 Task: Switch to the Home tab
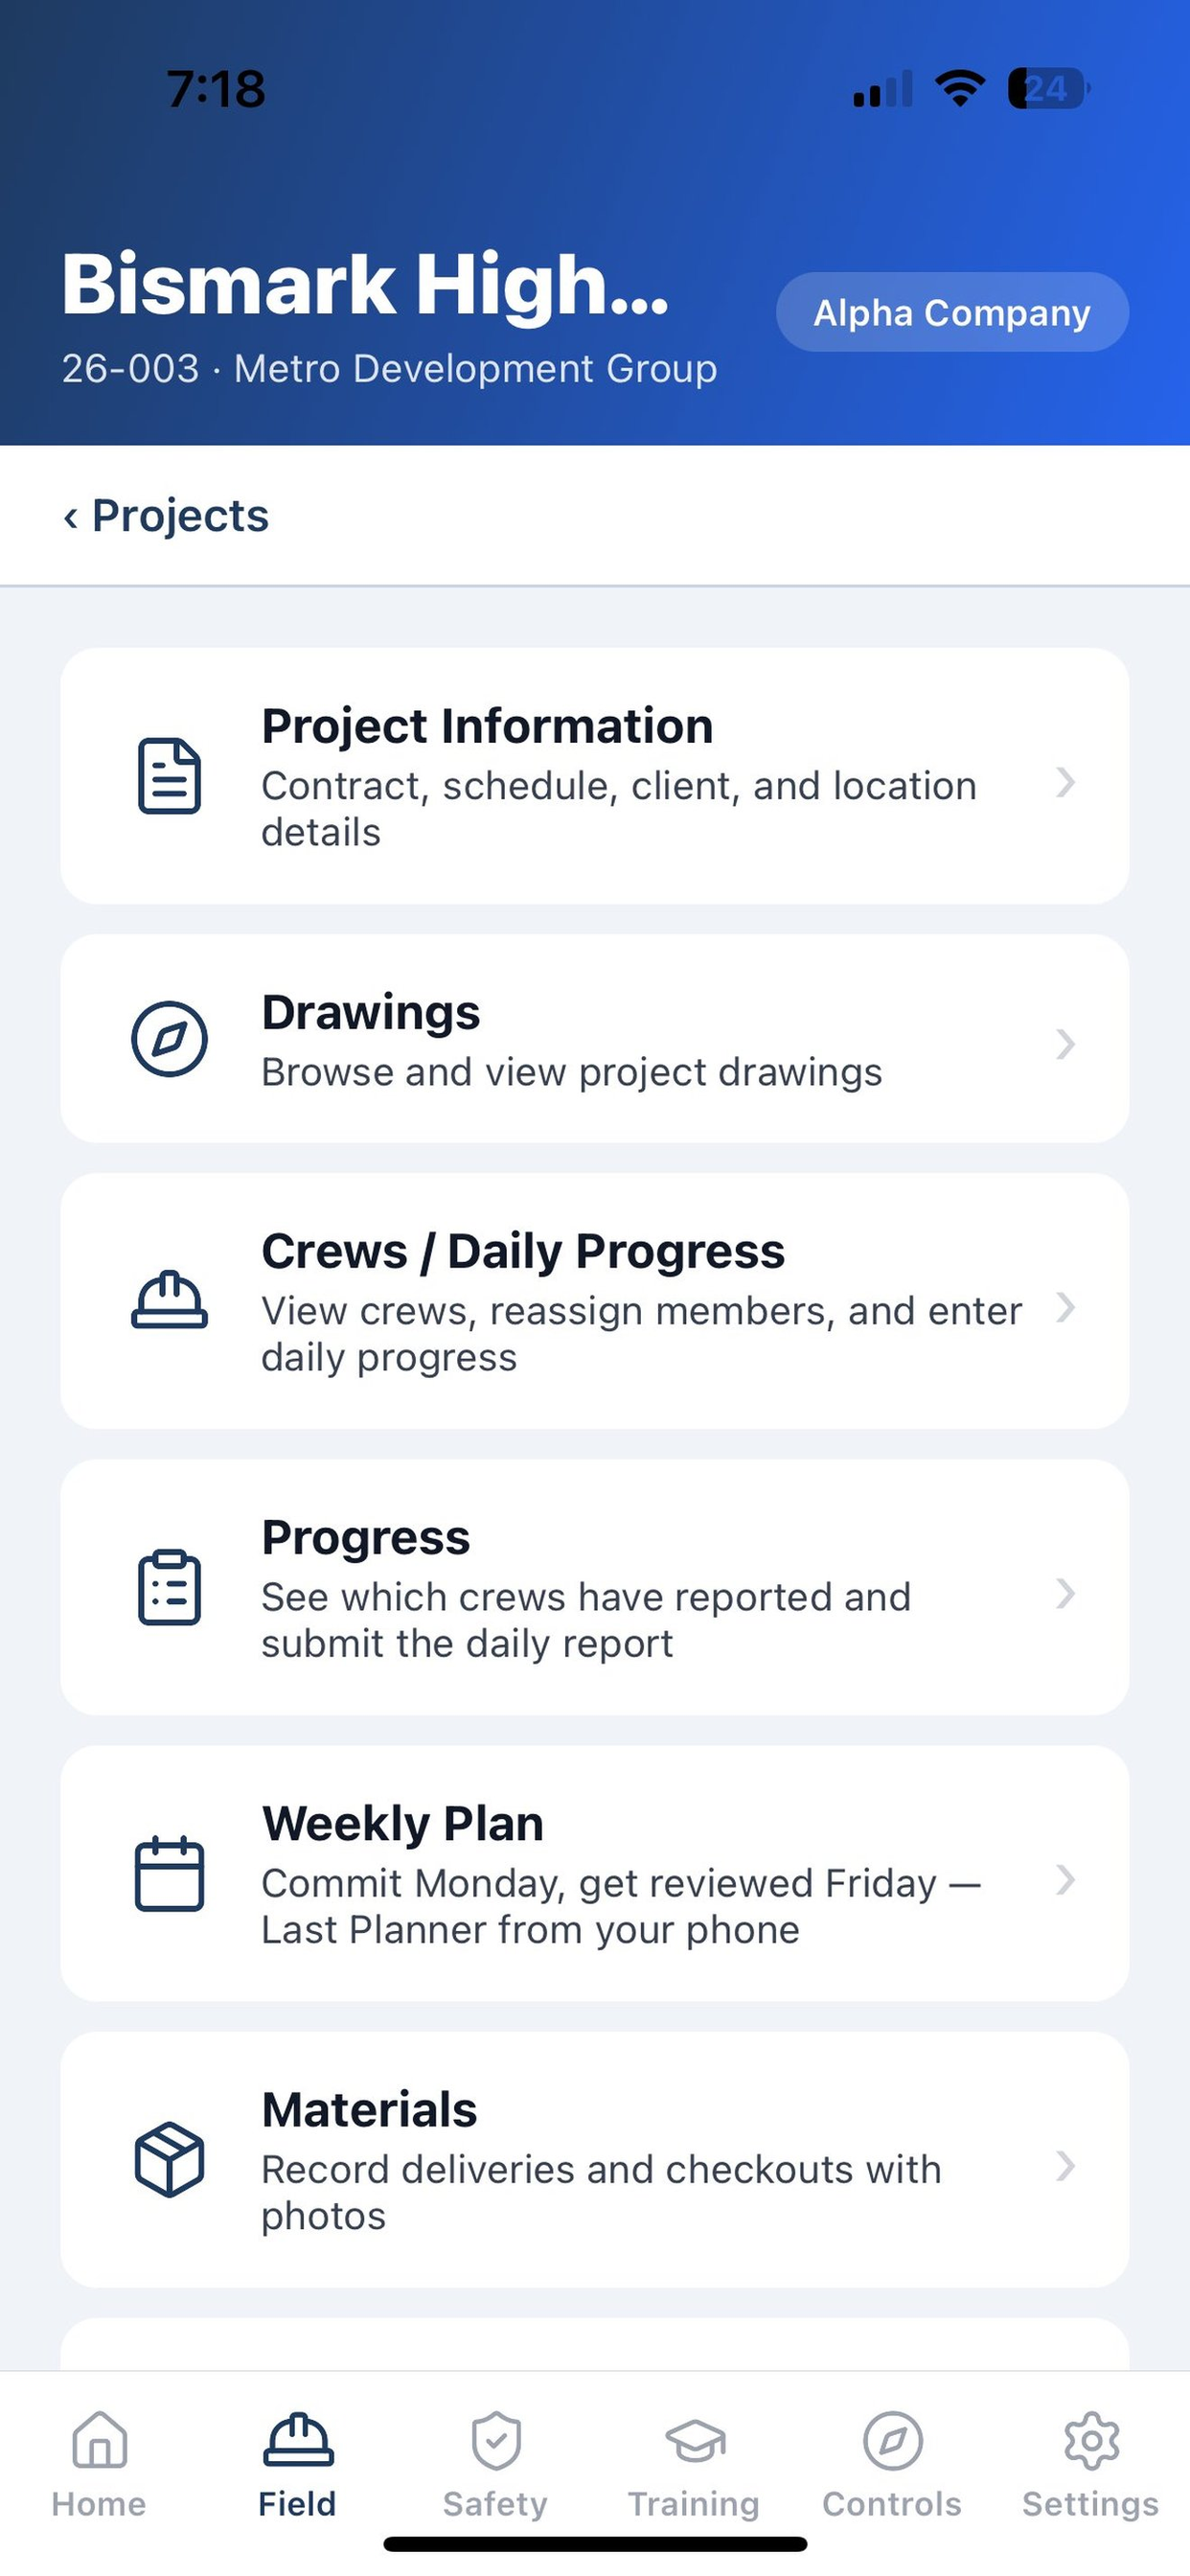99,2465
